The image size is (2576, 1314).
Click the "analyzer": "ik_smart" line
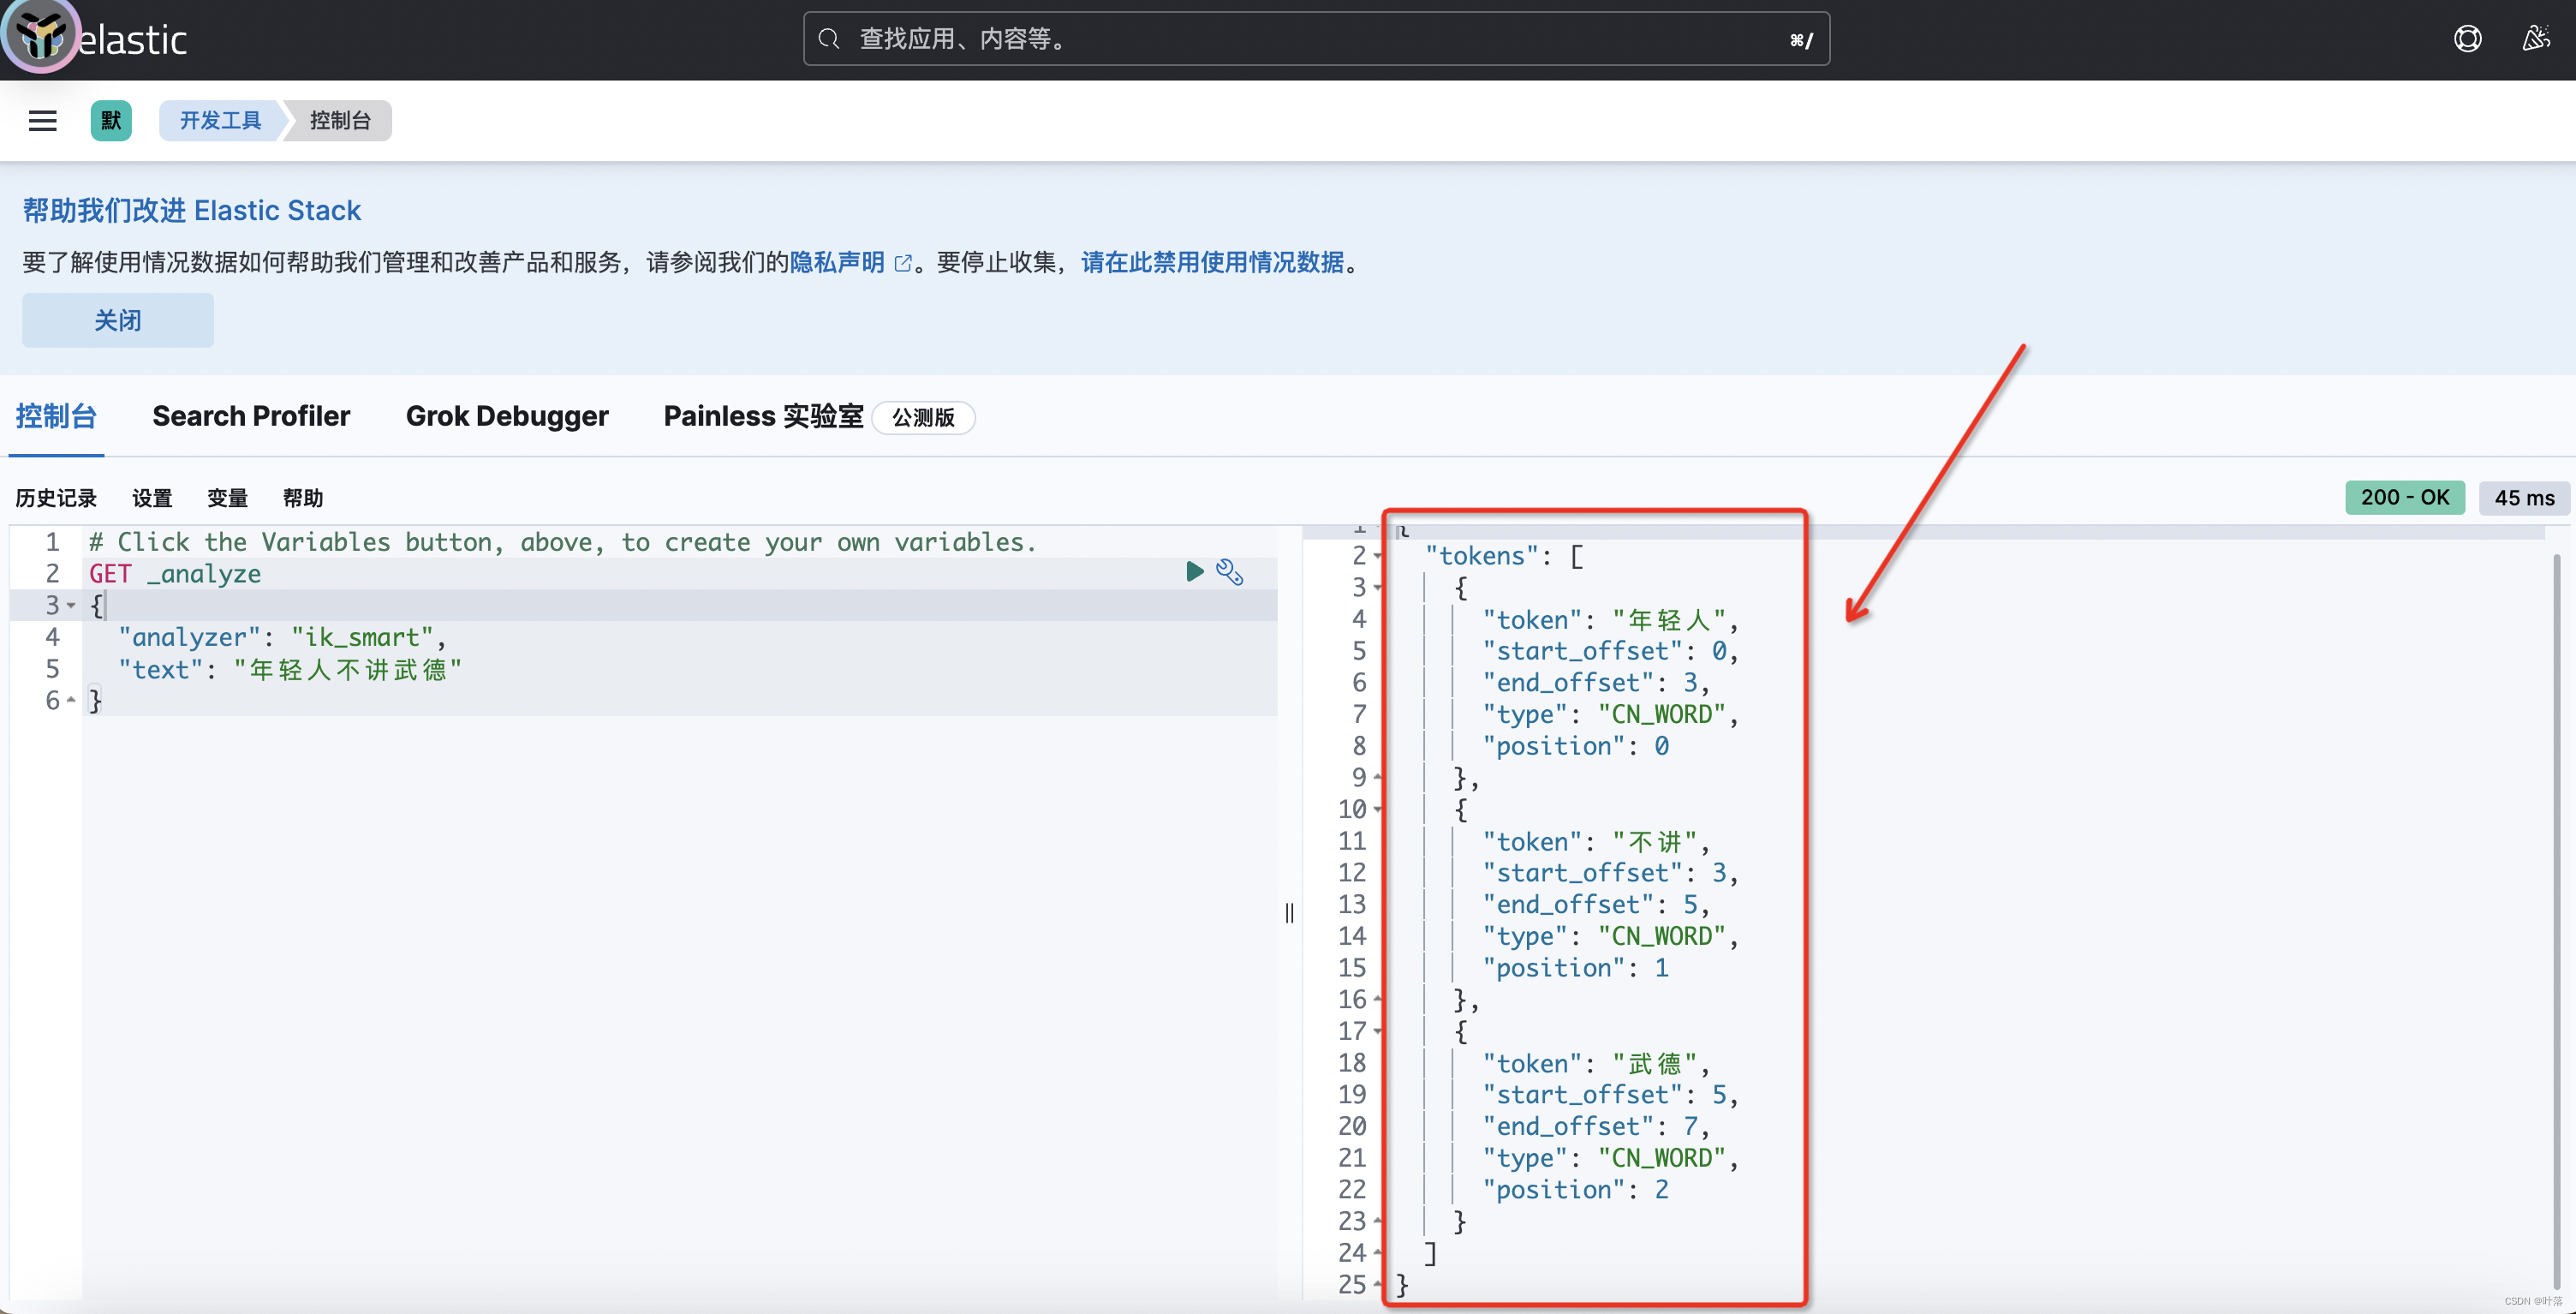pos(282,638)
